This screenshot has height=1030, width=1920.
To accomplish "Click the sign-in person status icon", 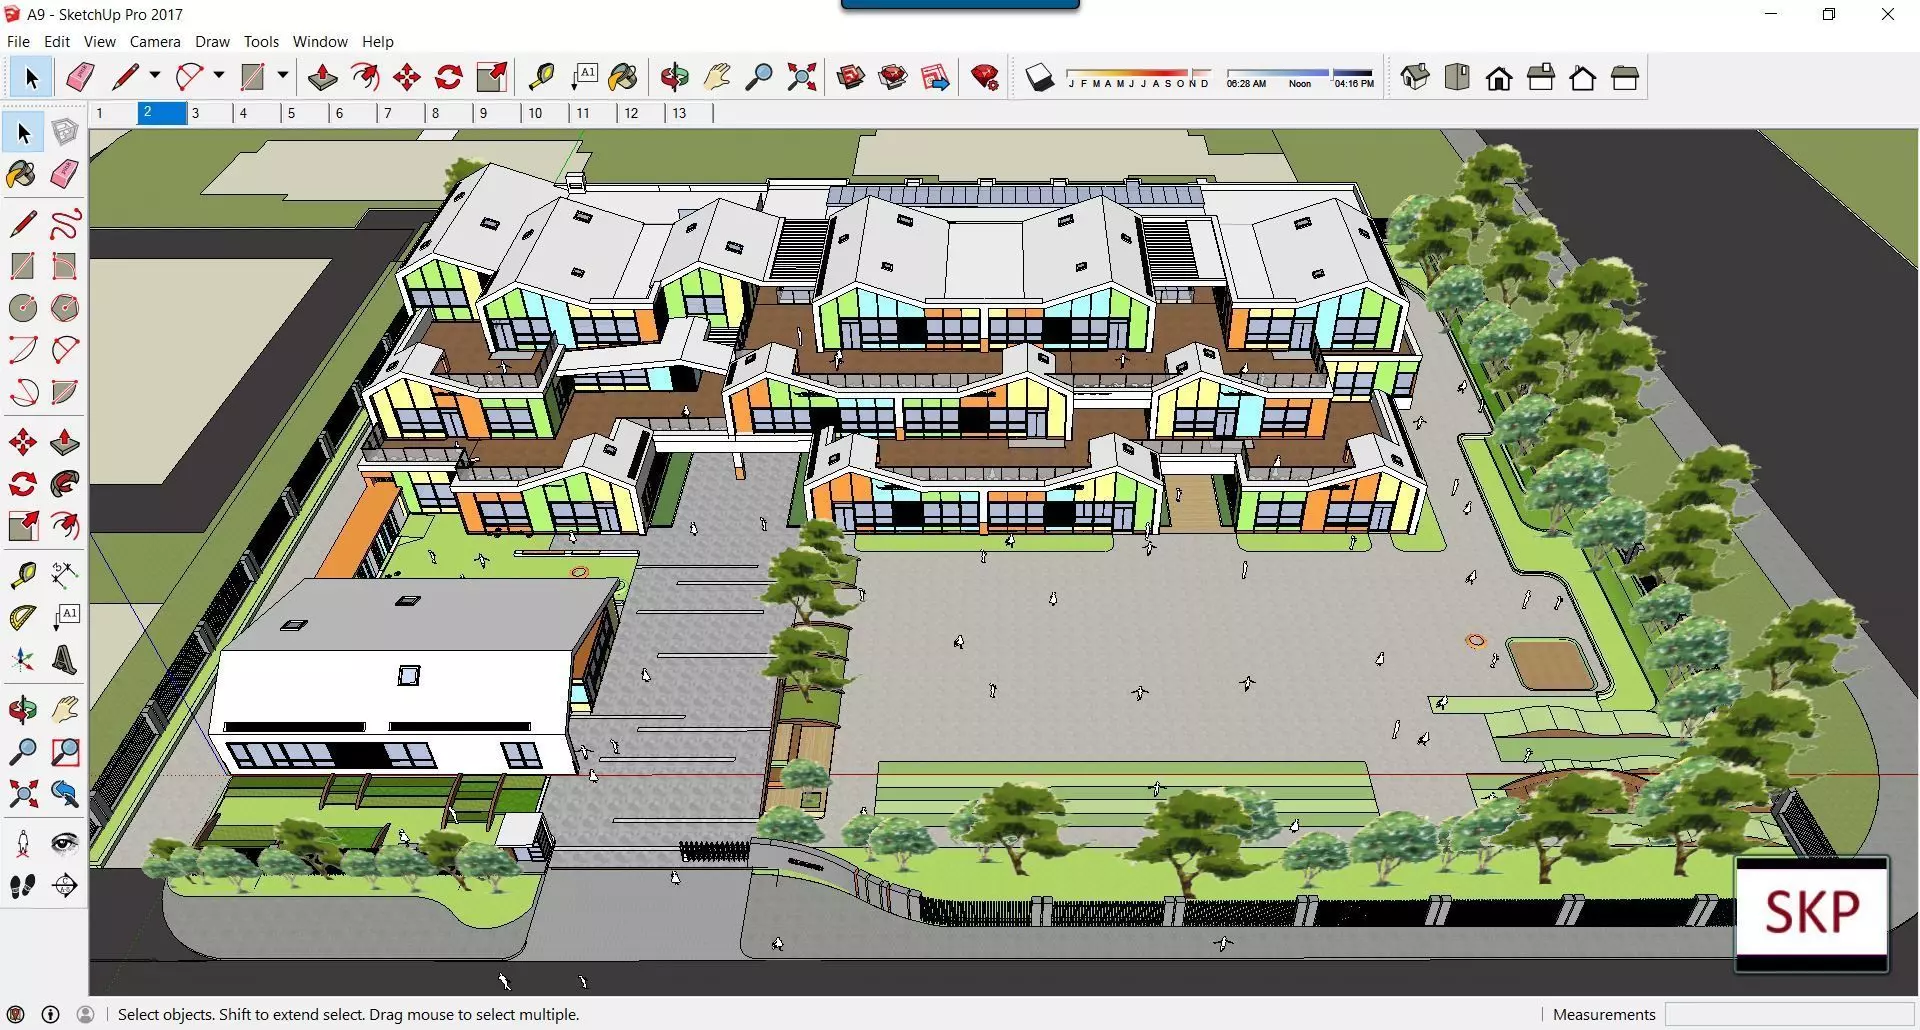I will coord(86,1014).
